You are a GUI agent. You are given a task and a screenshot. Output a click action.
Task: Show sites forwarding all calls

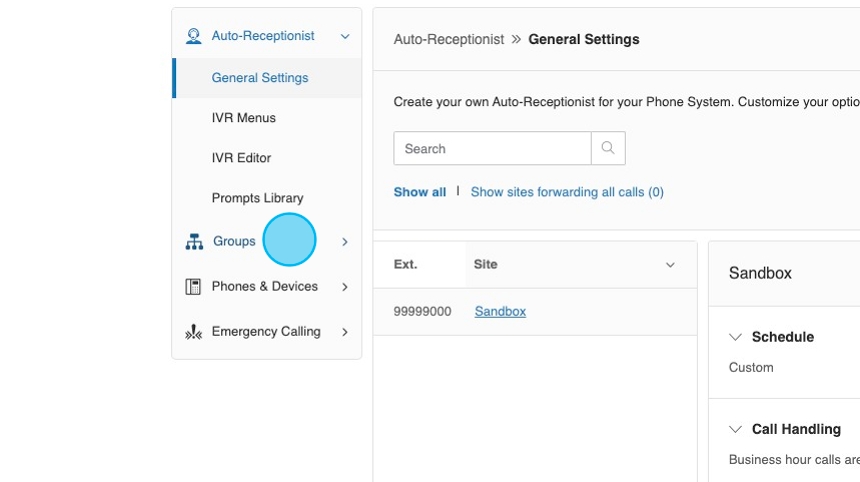567,192
